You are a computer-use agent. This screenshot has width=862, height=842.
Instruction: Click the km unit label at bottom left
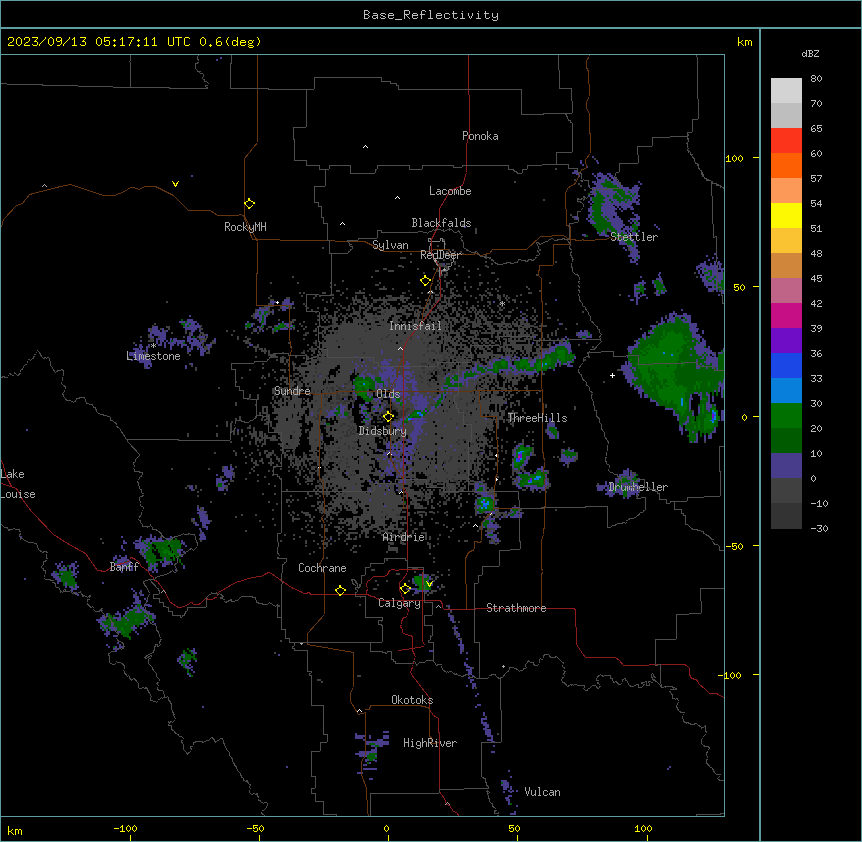point(15,831)
